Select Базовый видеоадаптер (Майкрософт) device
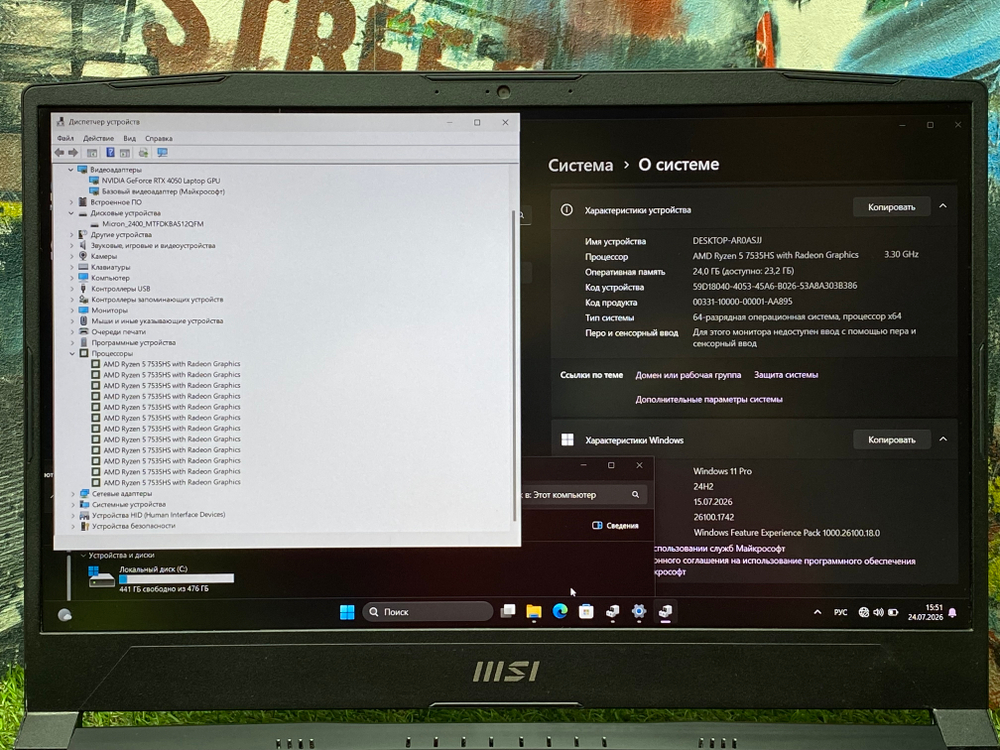 [x=163, y=191]
